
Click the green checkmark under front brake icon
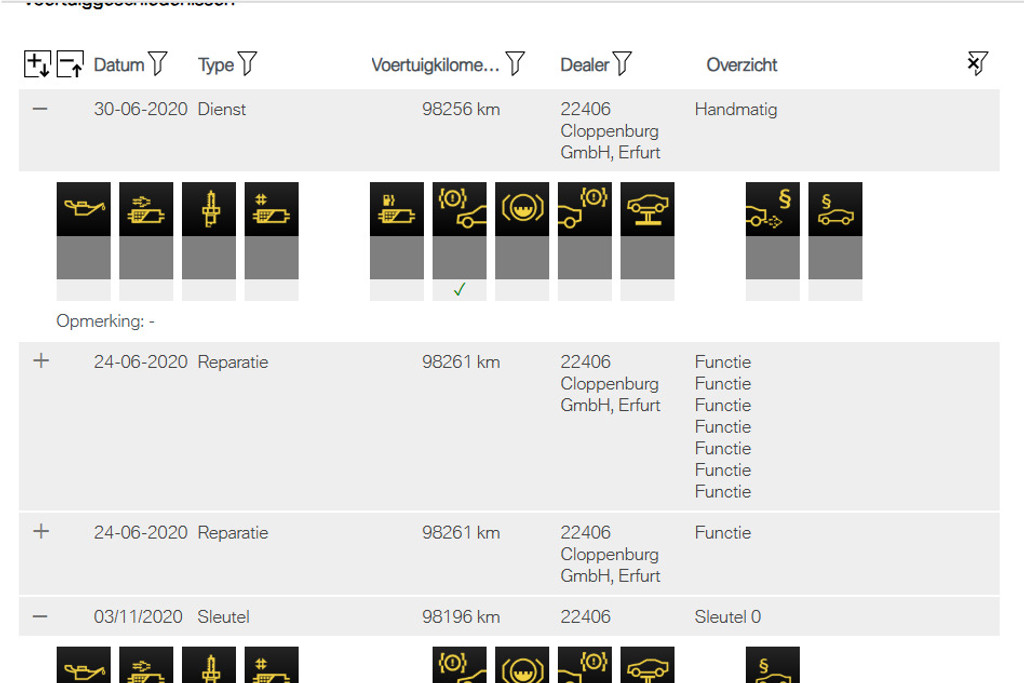pyautogui.click(x=460, y=289)
